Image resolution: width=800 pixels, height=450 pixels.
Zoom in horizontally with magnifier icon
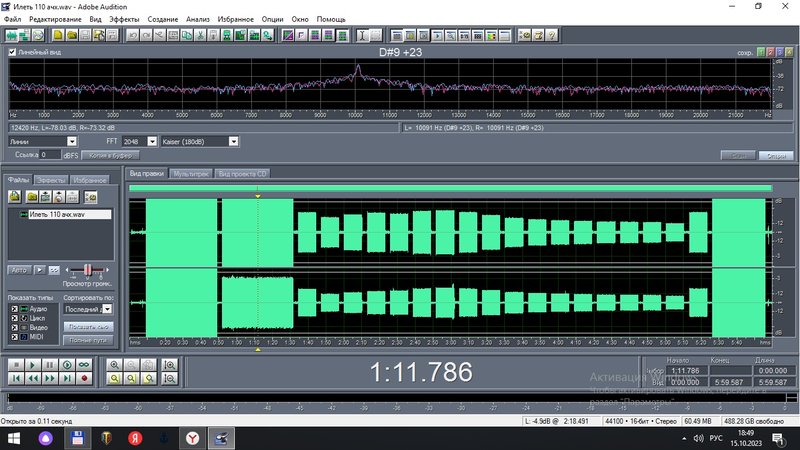point(114,365)
